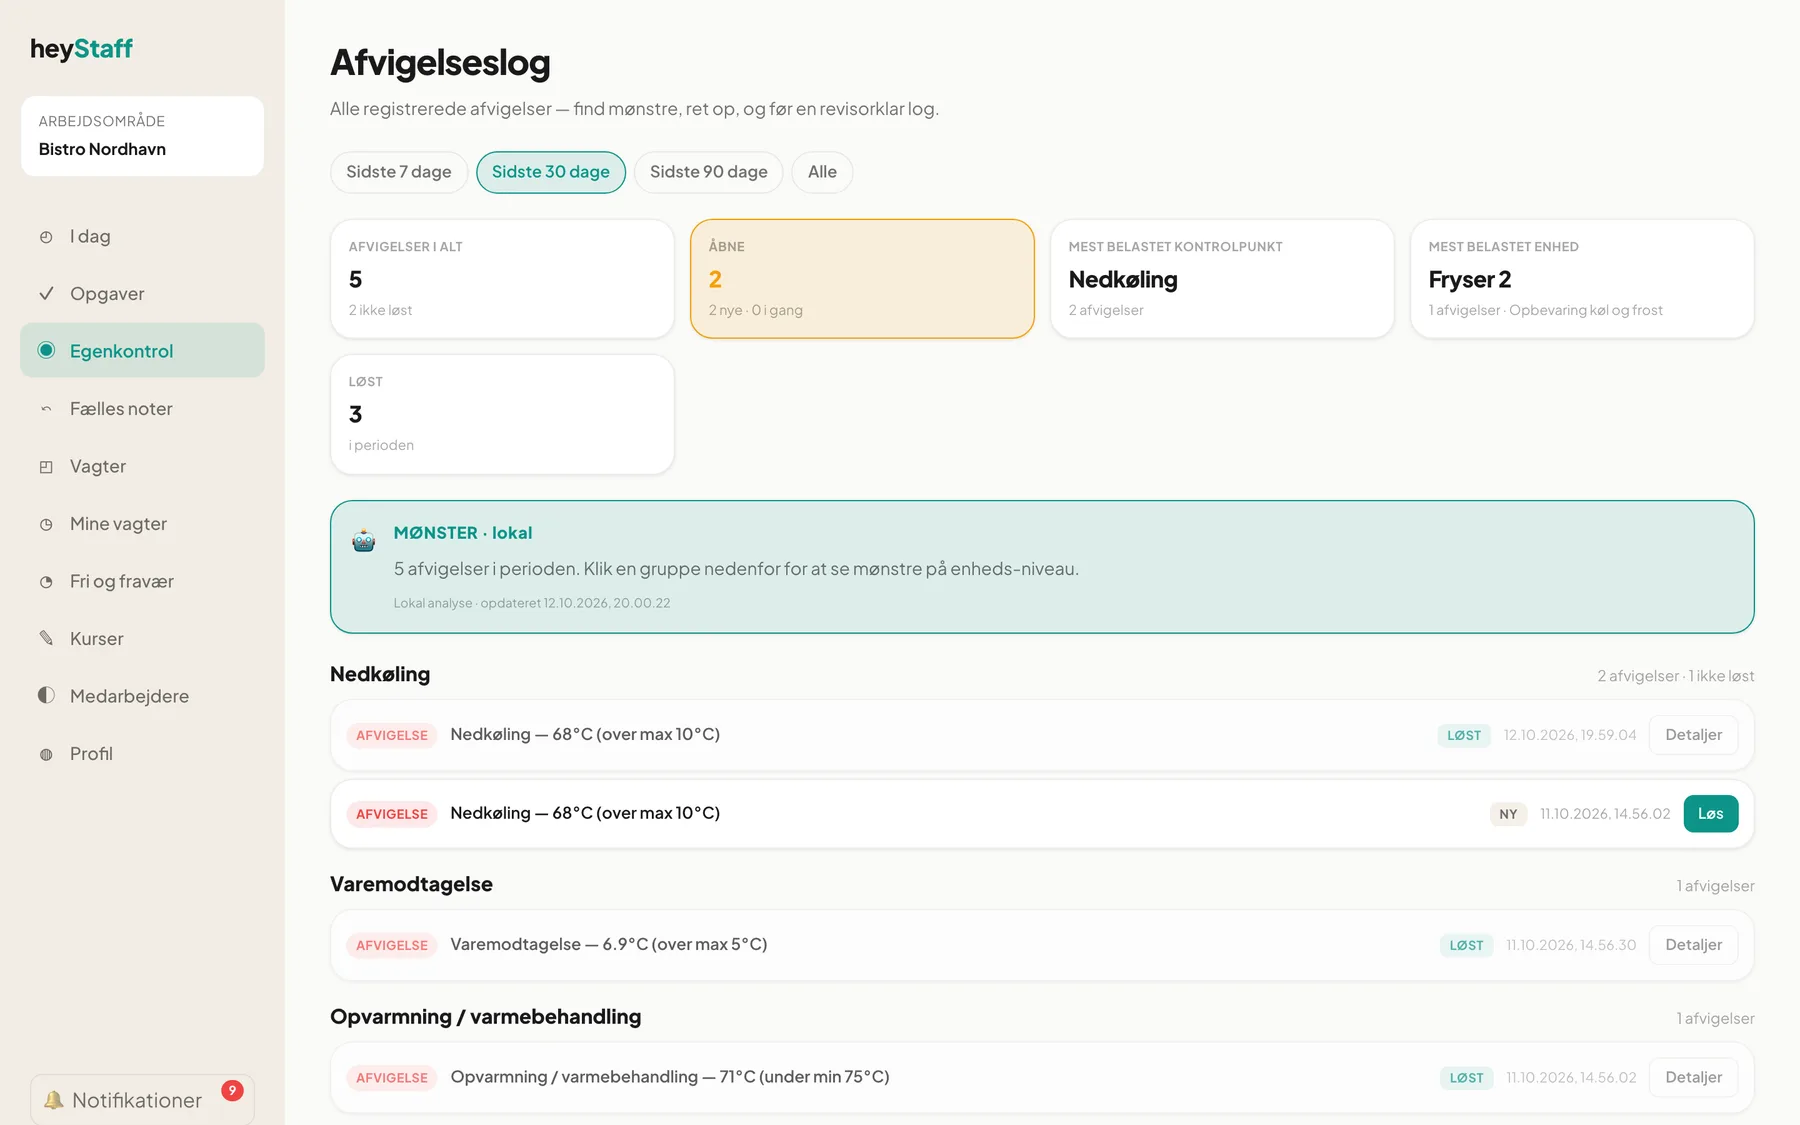Click the heyStaff logo
This screenshot has width=1800, height=1125.
81,48
